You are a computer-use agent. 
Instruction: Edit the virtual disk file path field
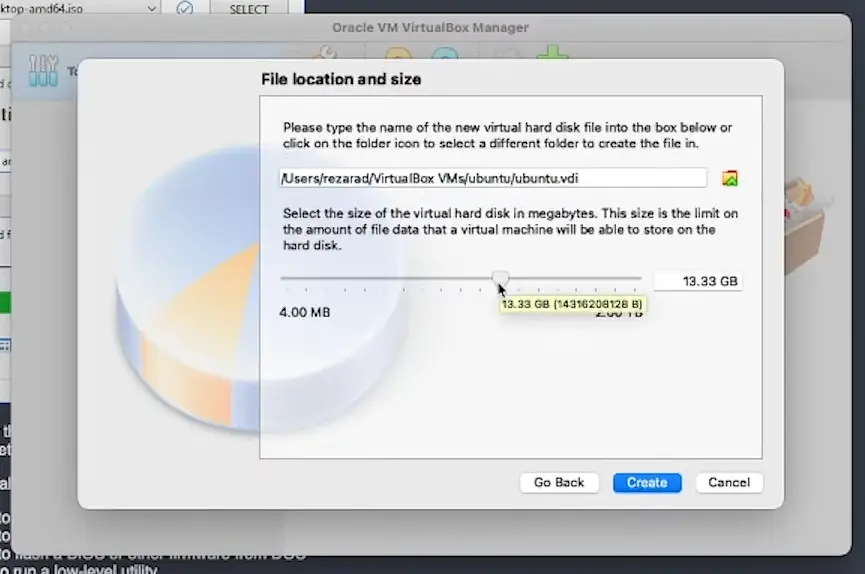pos(493,178)
